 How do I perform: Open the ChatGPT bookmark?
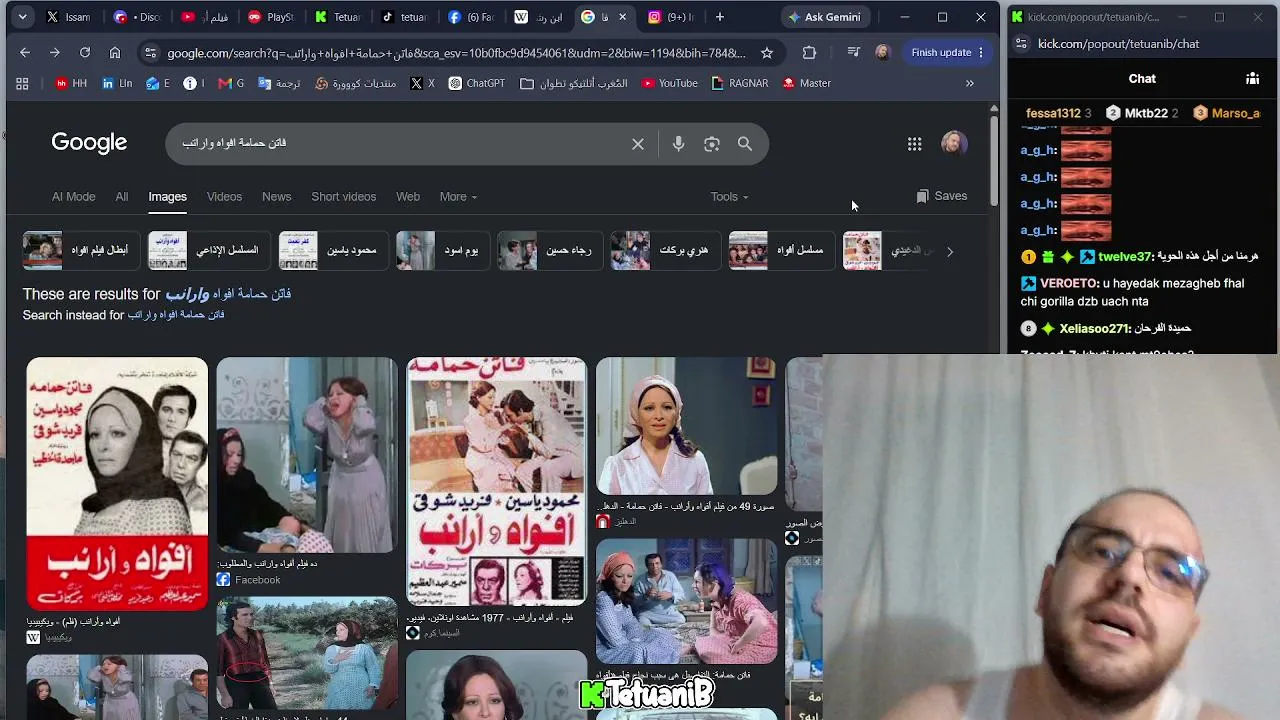477,83
